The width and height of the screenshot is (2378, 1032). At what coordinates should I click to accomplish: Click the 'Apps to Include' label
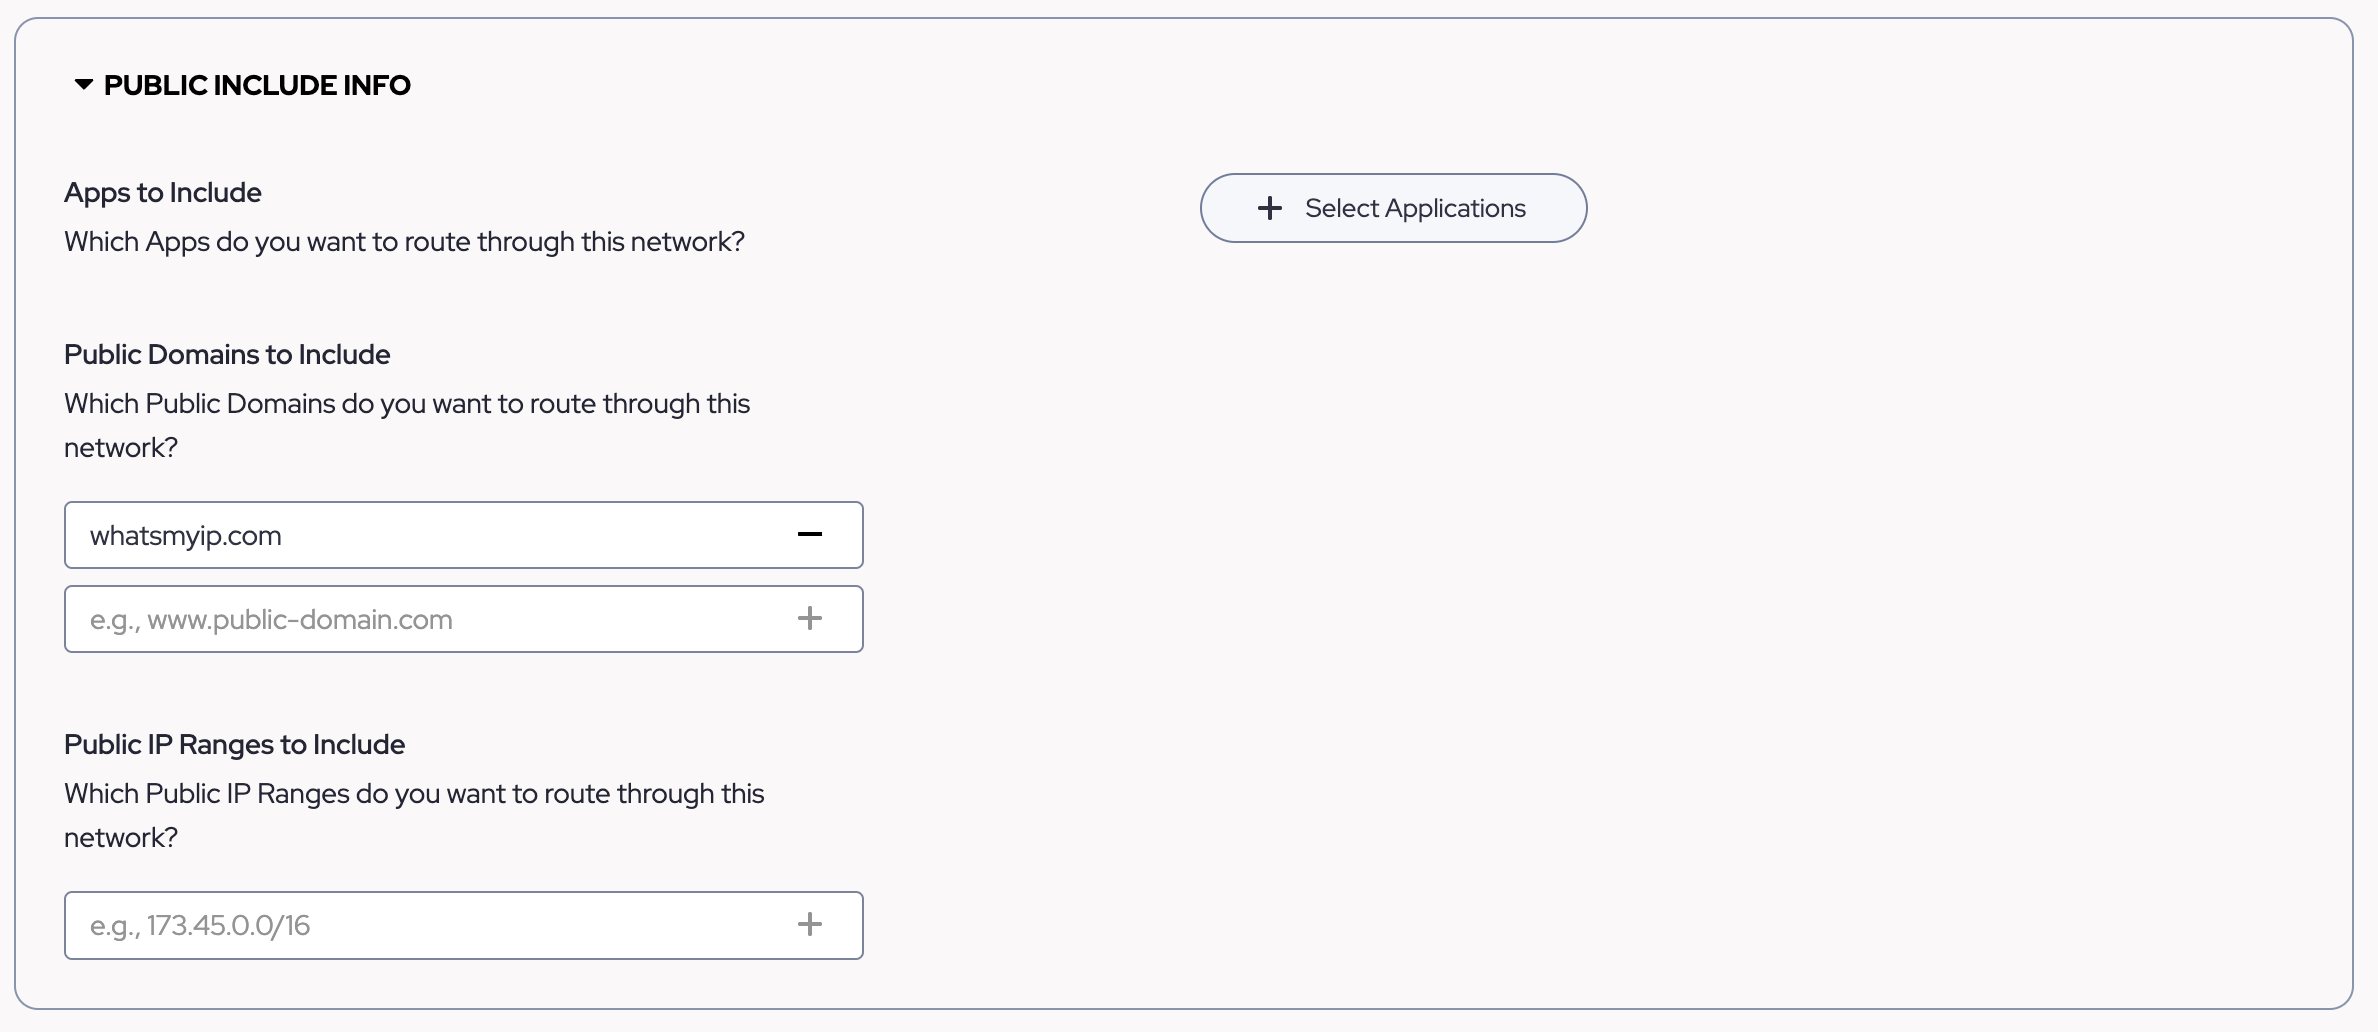click(163, 192)
